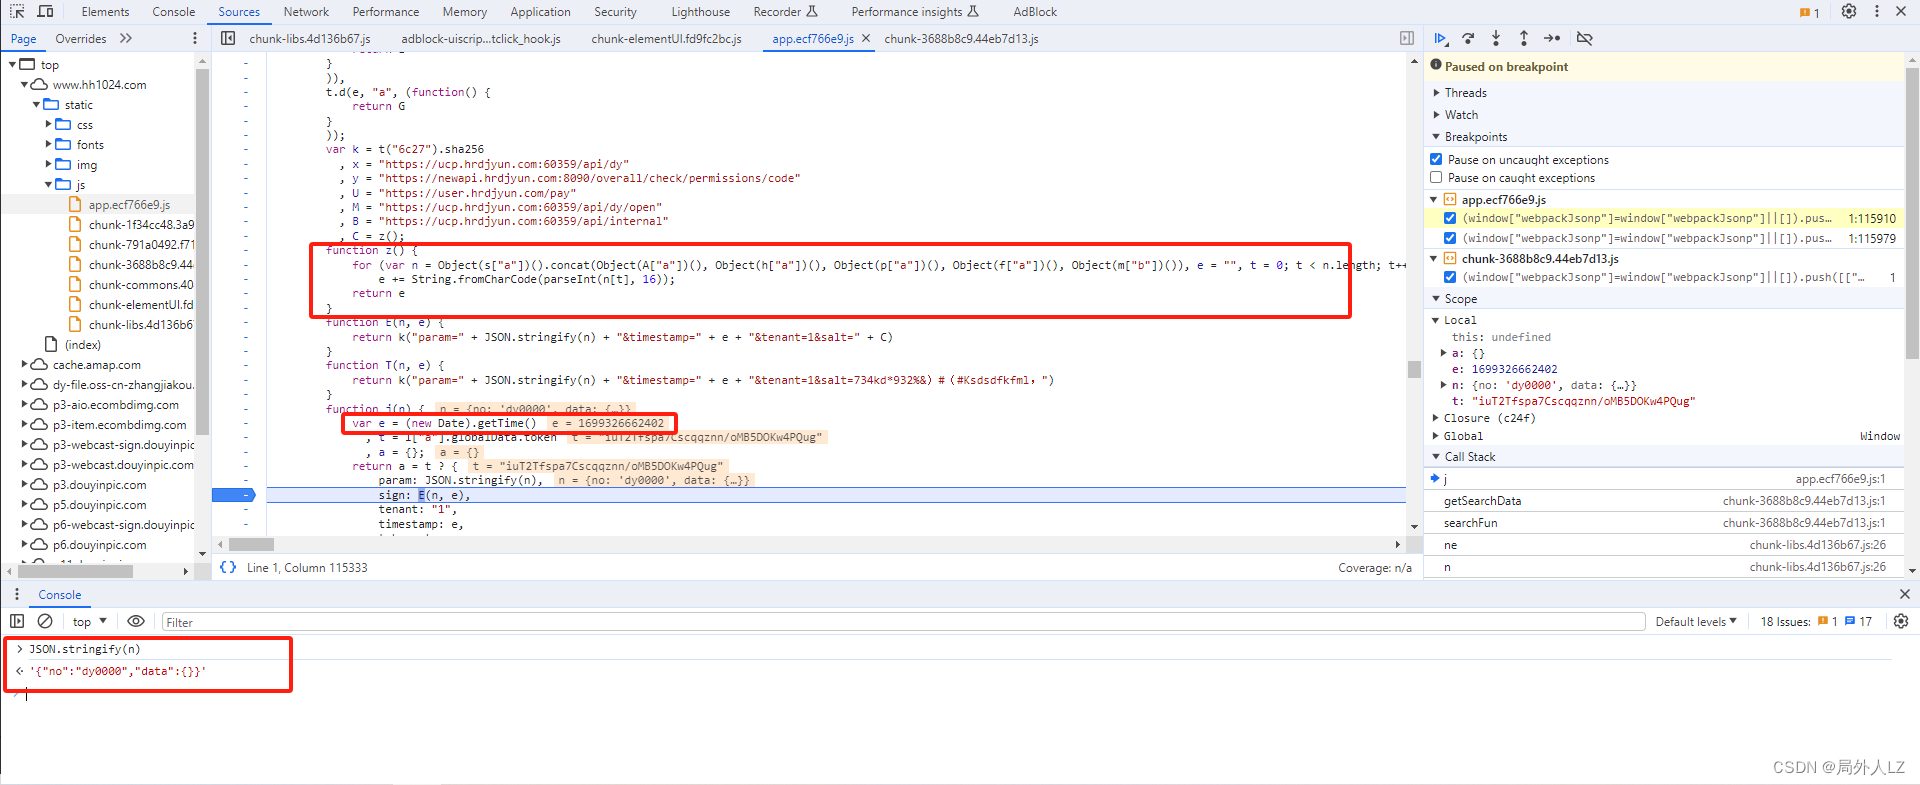Expand the Global scope

pyautogui.click(x=1437, y=436)
